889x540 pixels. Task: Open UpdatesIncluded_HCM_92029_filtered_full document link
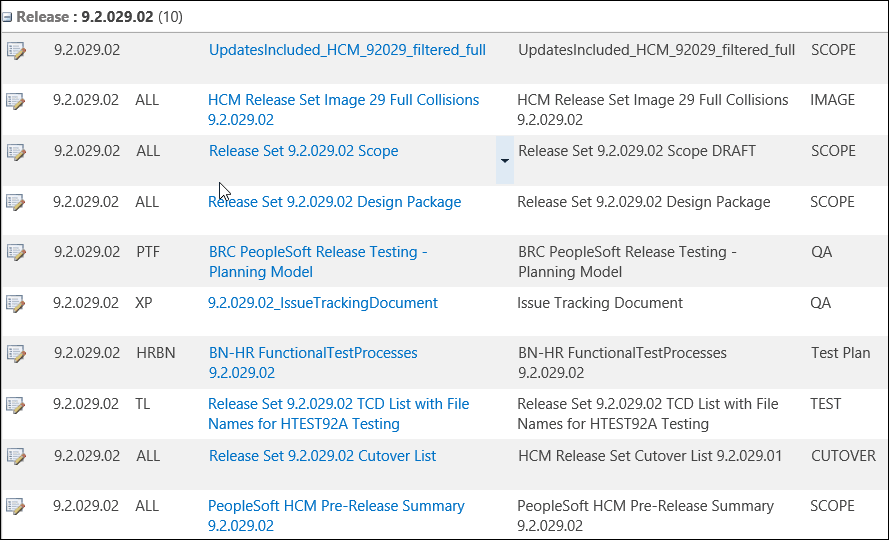tap(347, 50)
